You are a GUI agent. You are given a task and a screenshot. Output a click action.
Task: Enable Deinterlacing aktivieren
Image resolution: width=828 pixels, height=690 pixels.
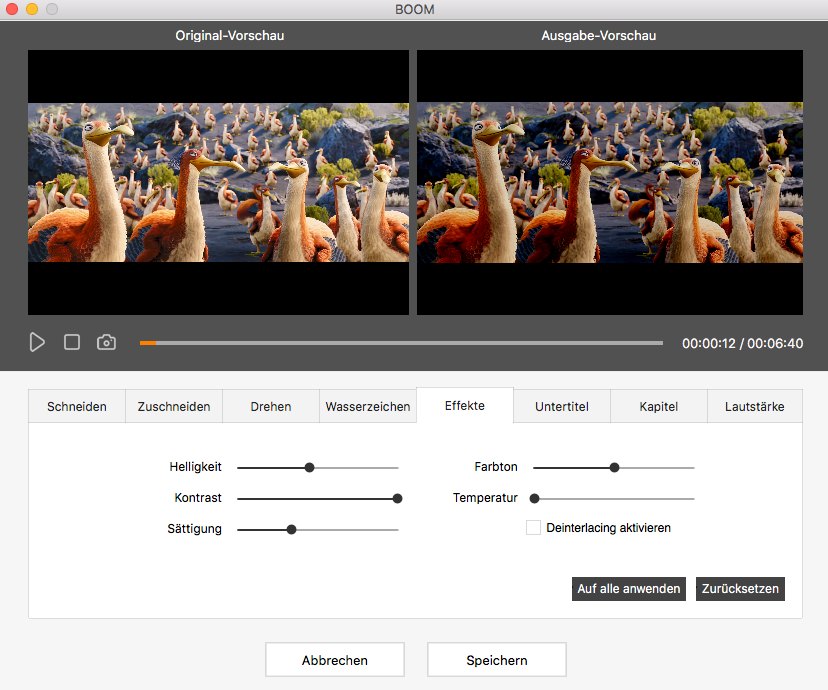[x=533, y=527]
